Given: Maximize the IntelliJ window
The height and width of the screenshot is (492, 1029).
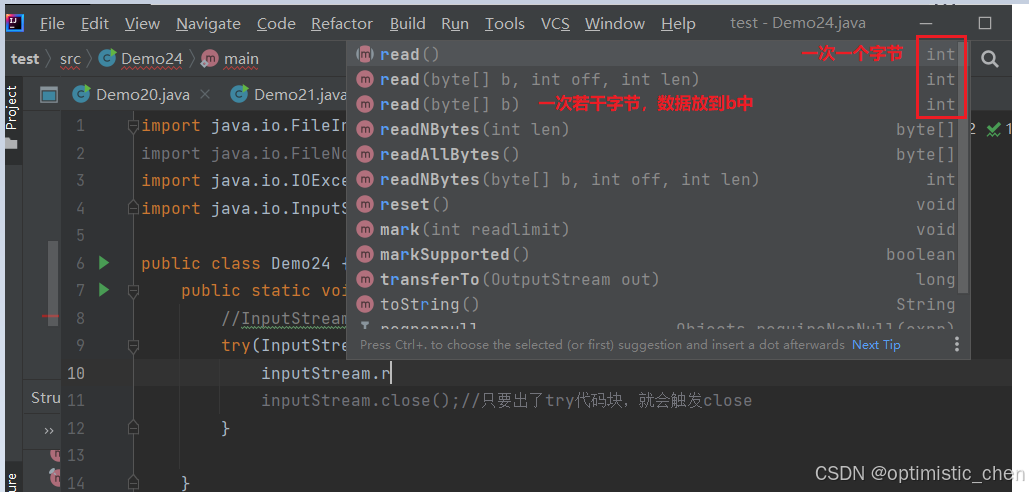Looking at the screenshot, I should (984, 24).
